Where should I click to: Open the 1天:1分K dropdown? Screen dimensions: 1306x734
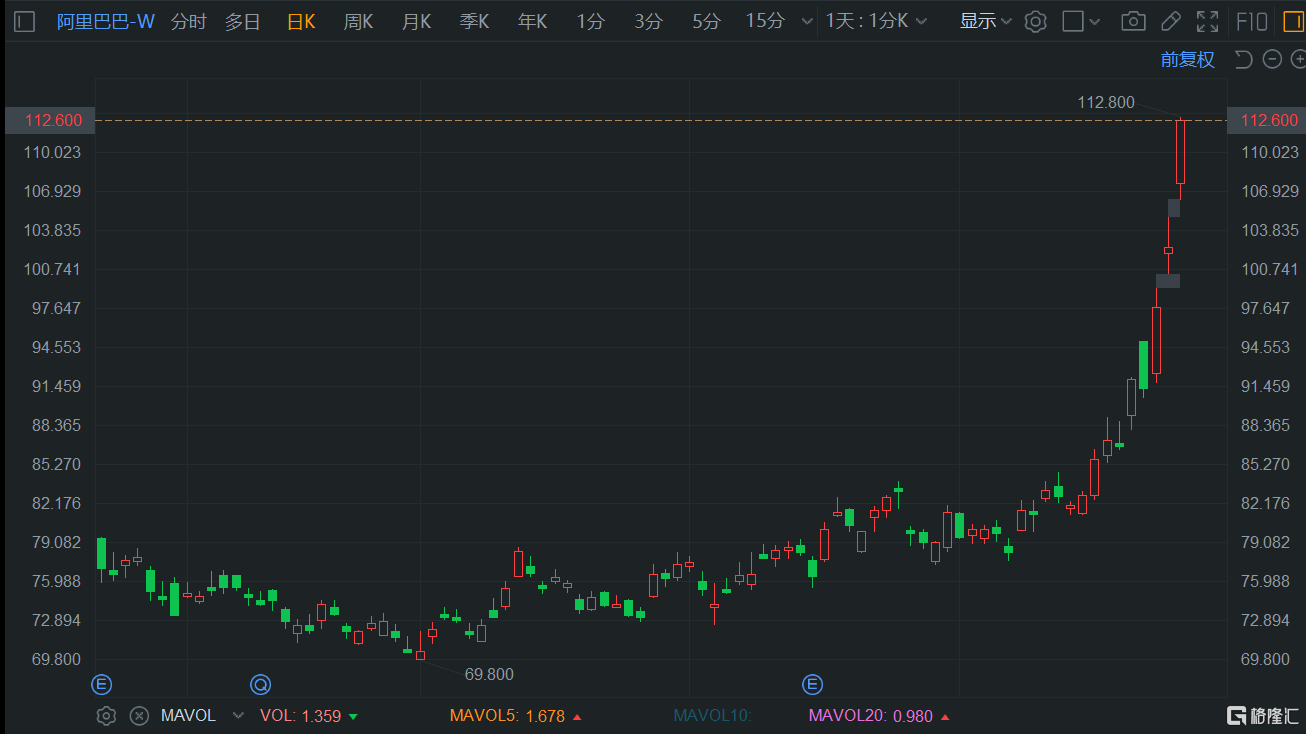coord(873,20)
